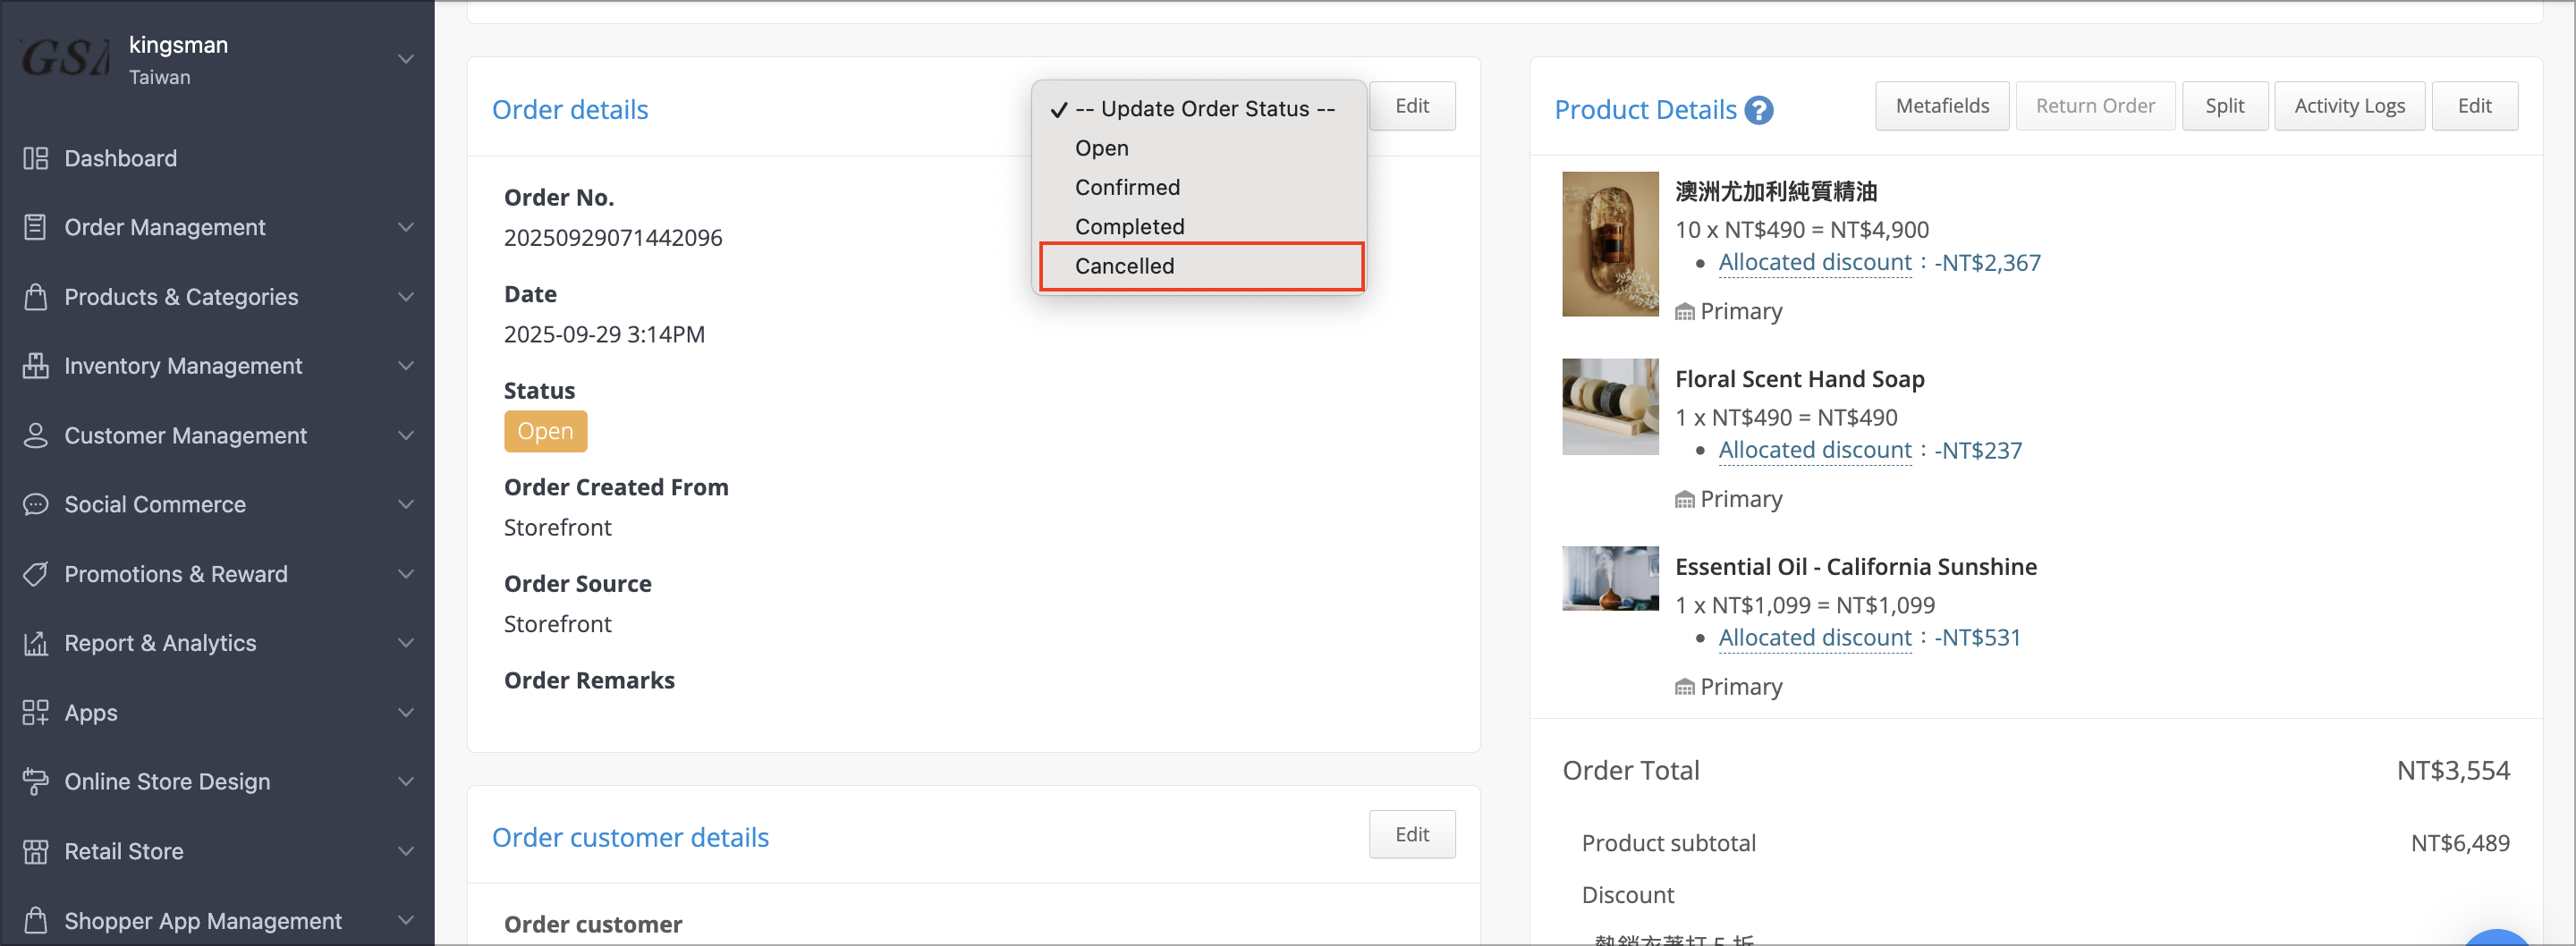
Task: Click the eucalyptus oil product thumbnail
Action: tap(1610, 244)
